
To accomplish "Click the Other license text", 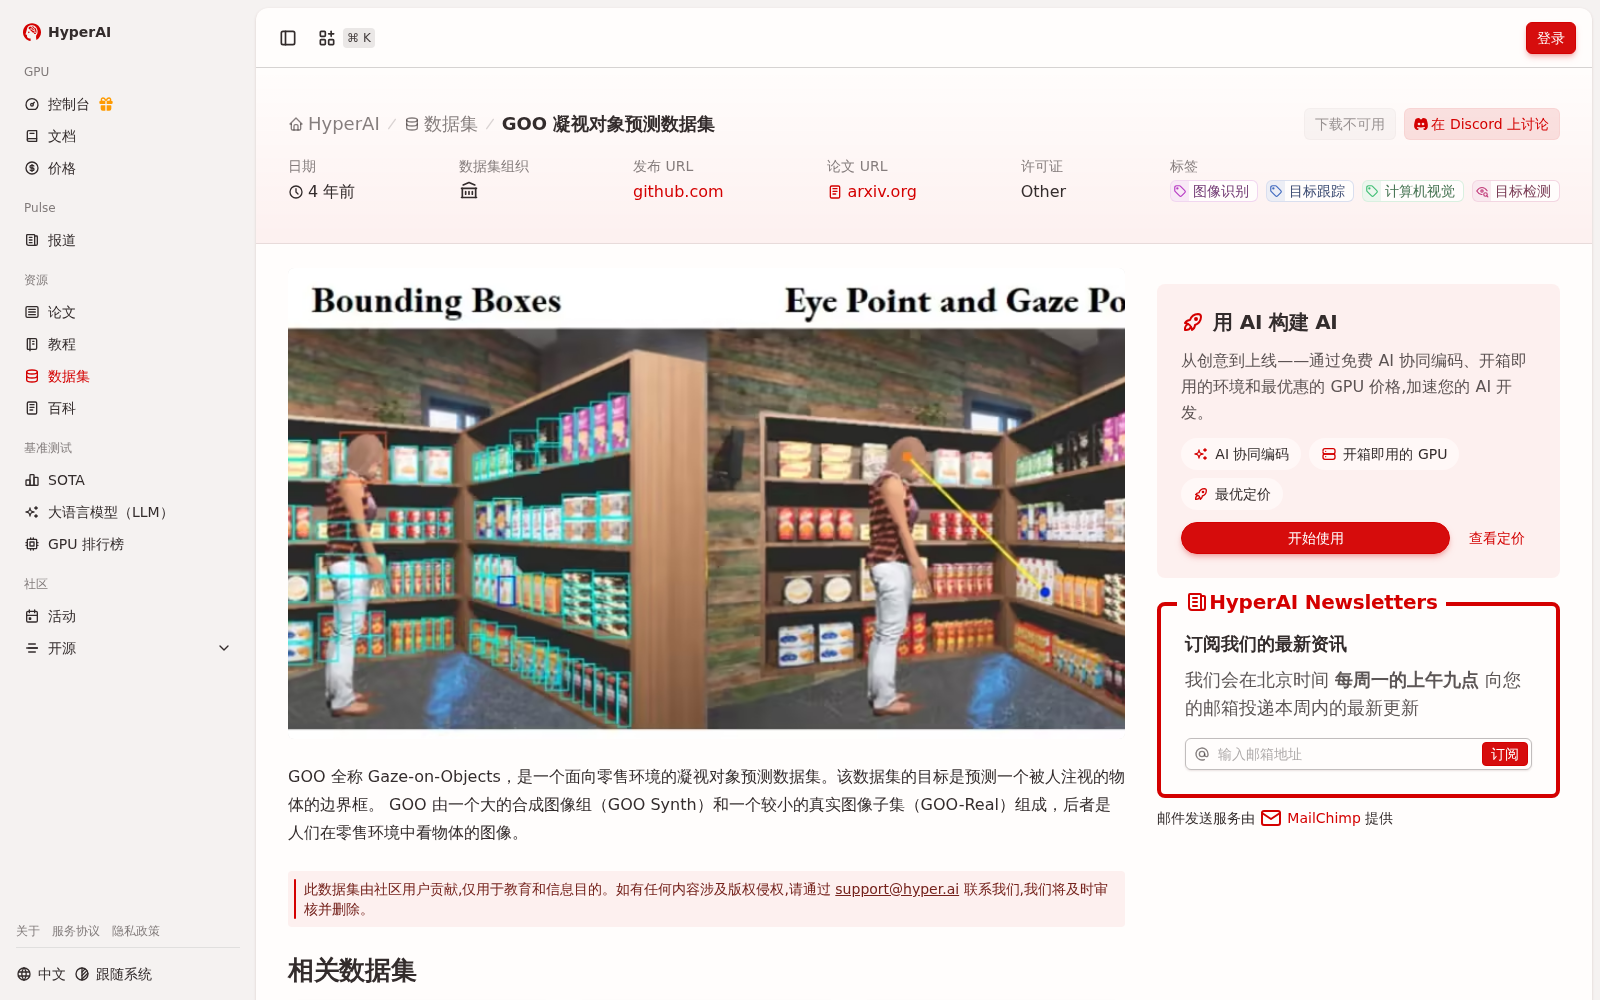I will 1043,191.
